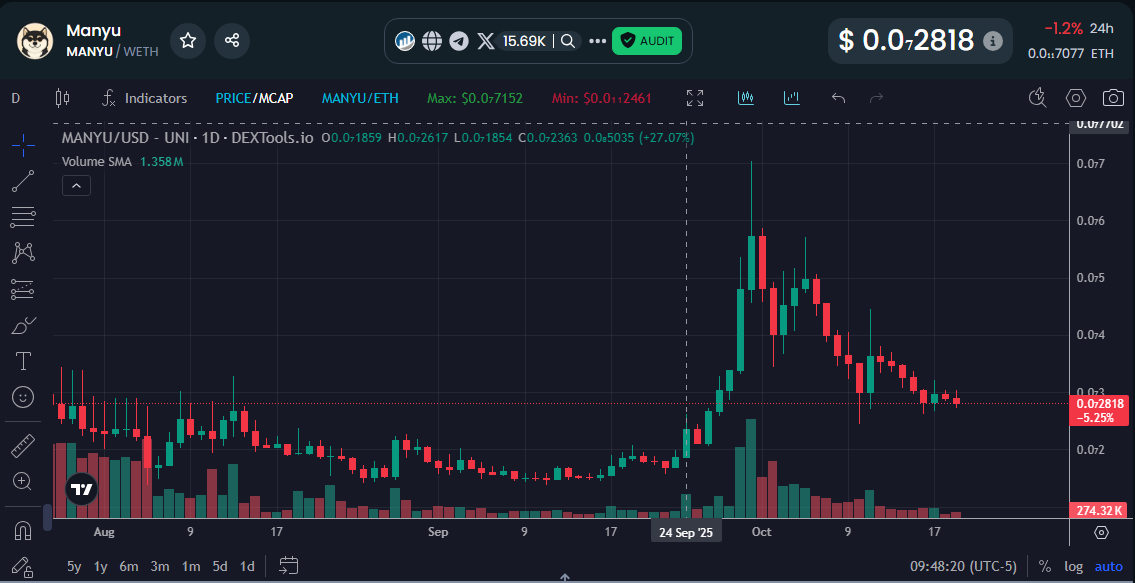The height and width of the screenshot is (583, 1135).
Task: Activate the zoom in tool
Action: tap(23, 481)
